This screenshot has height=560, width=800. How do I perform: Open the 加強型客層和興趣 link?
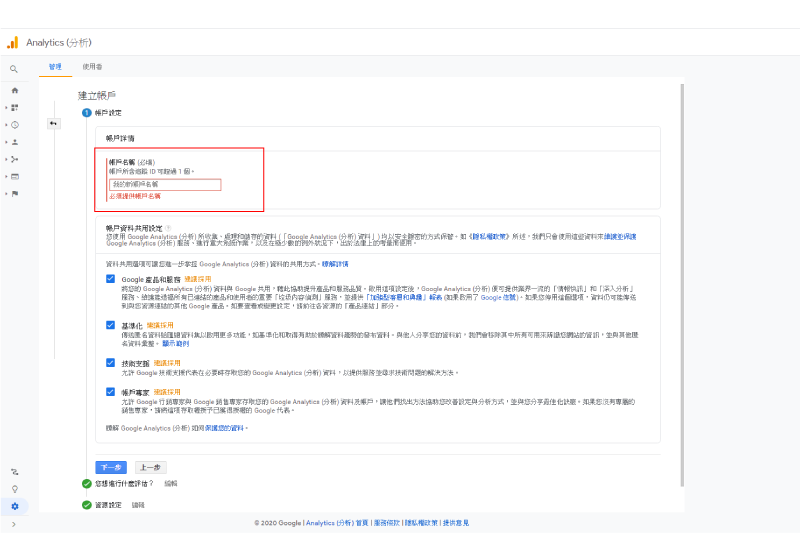pos(404,297)
